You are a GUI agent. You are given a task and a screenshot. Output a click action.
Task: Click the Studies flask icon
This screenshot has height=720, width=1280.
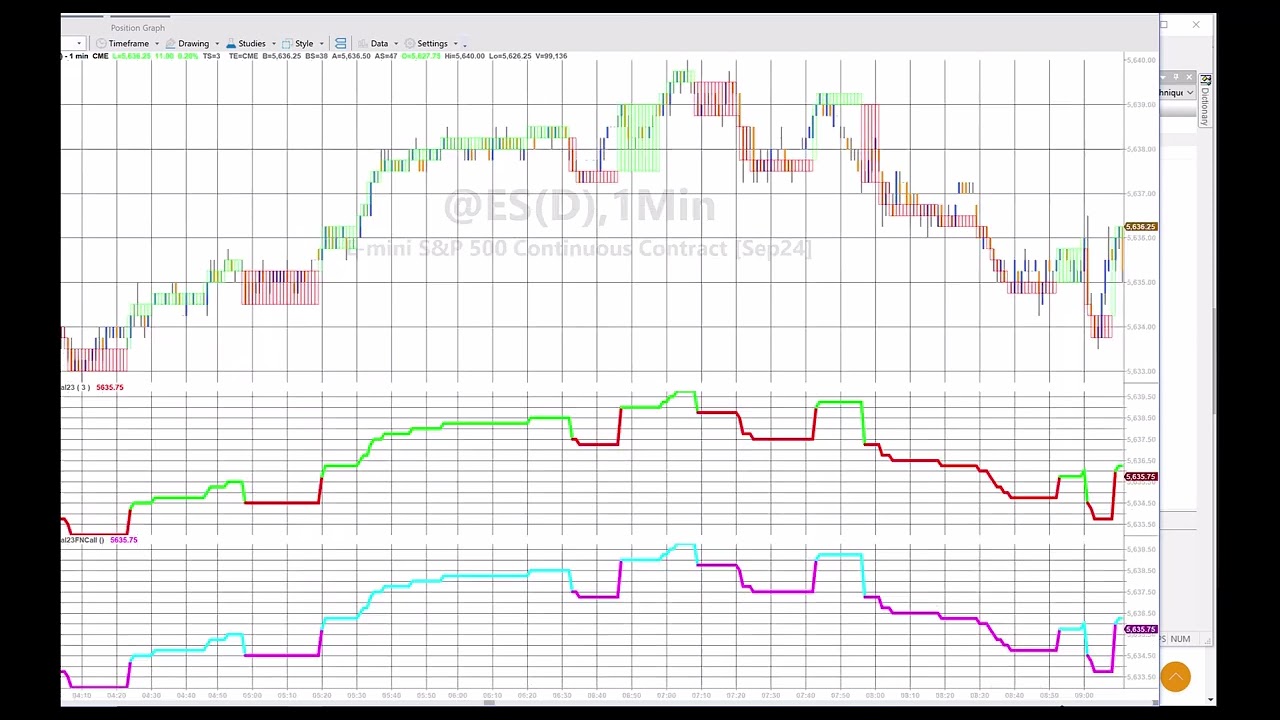[232, 43]
